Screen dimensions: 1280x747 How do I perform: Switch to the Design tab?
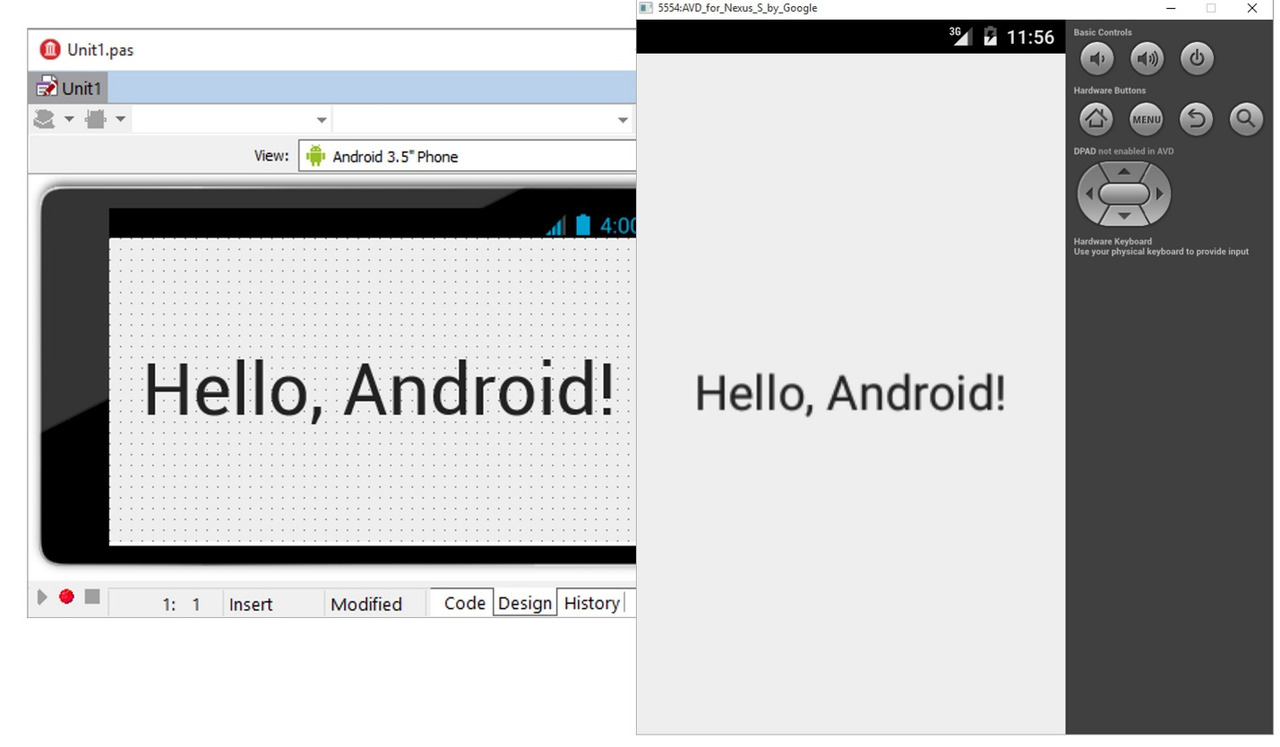click(525, 603)
